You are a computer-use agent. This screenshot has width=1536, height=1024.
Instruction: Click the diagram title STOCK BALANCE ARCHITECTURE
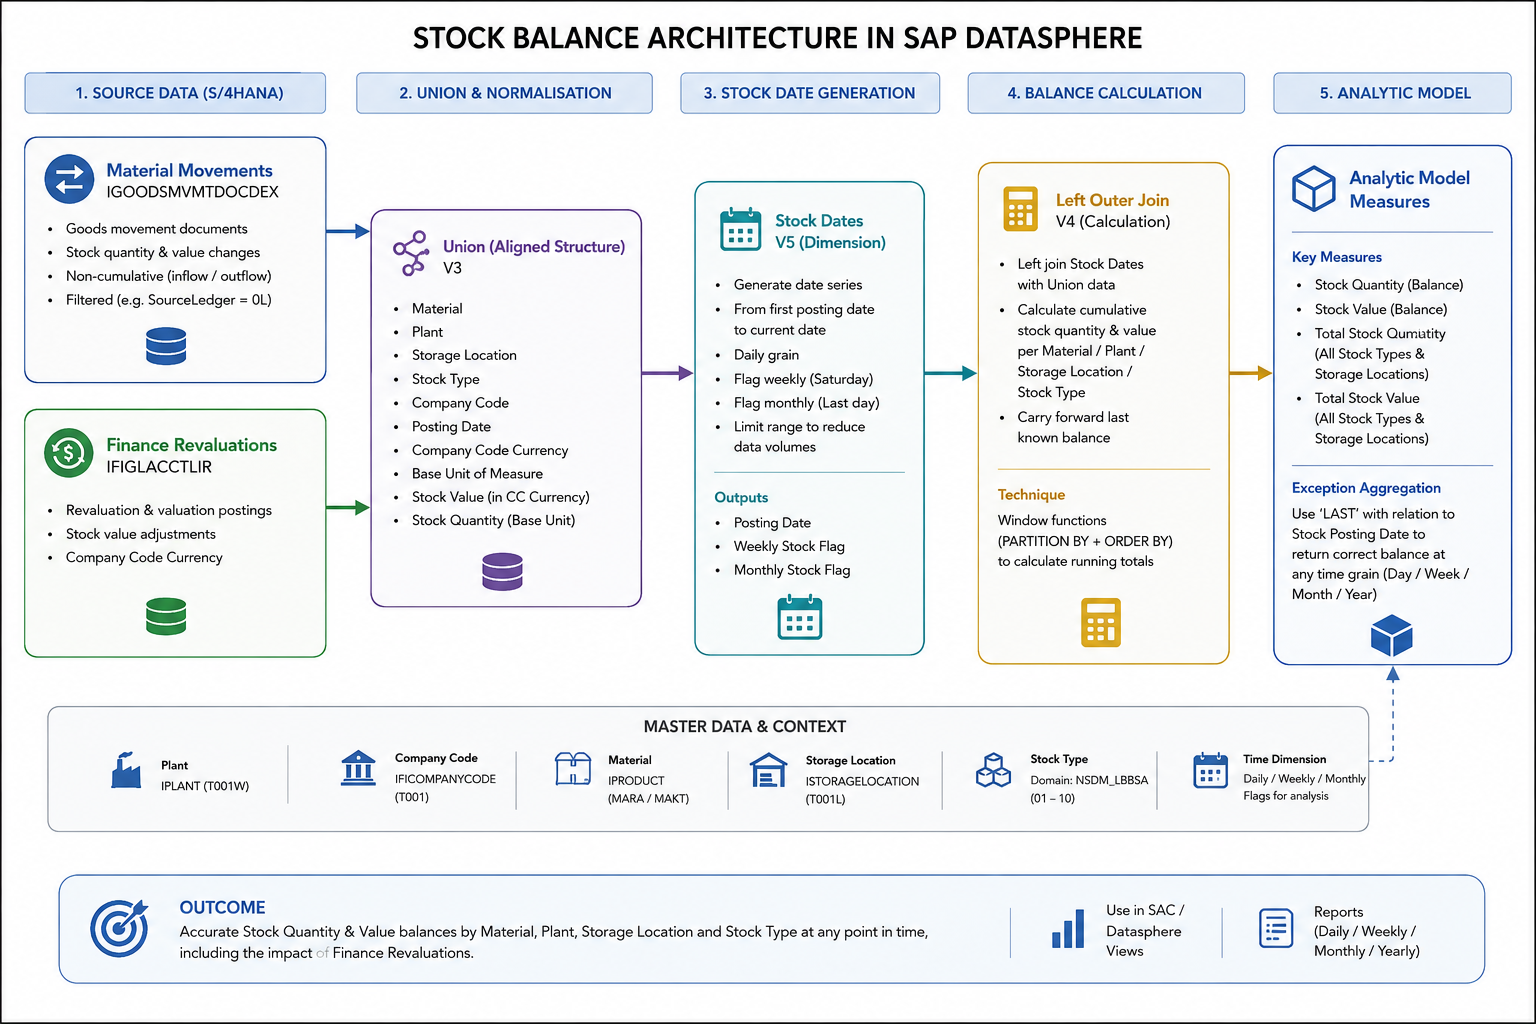[x=777, y=38]
